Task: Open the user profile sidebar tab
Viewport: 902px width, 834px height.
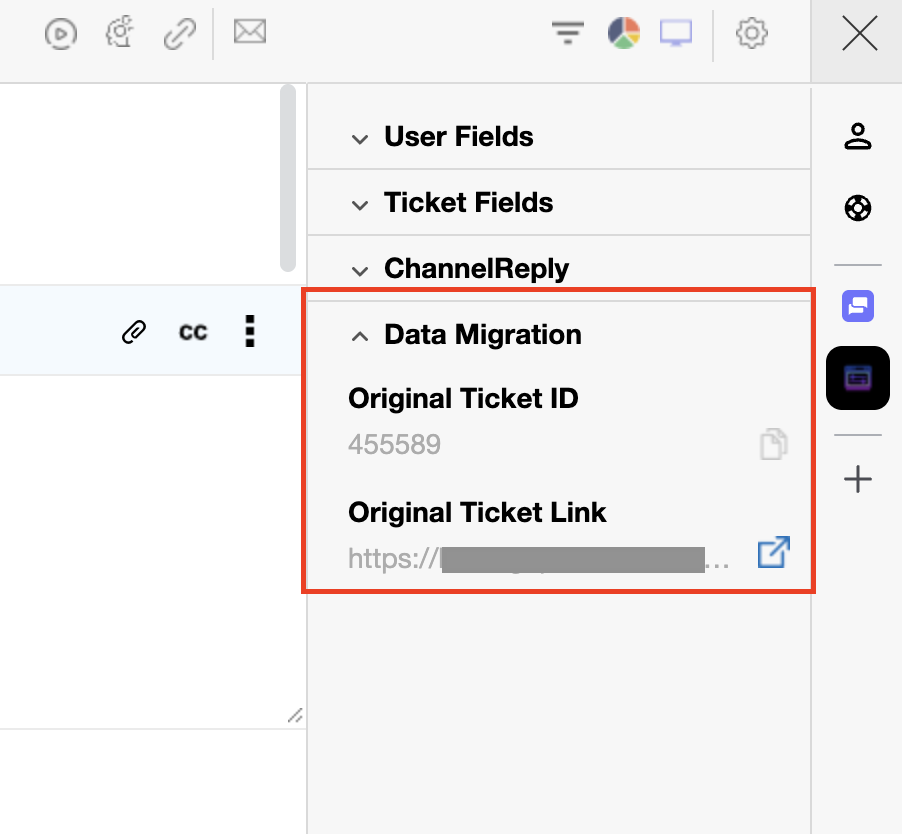Action: [858, 137]
